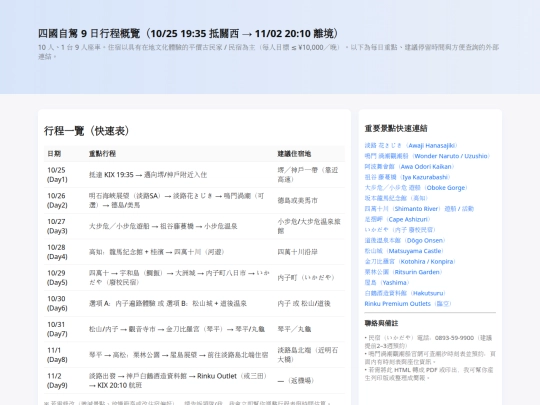The width and height of the screenshot is (540, 405).
Task: Click the lodging cell '內子 或 松山/道後'
Action: (x=304, y=303)
